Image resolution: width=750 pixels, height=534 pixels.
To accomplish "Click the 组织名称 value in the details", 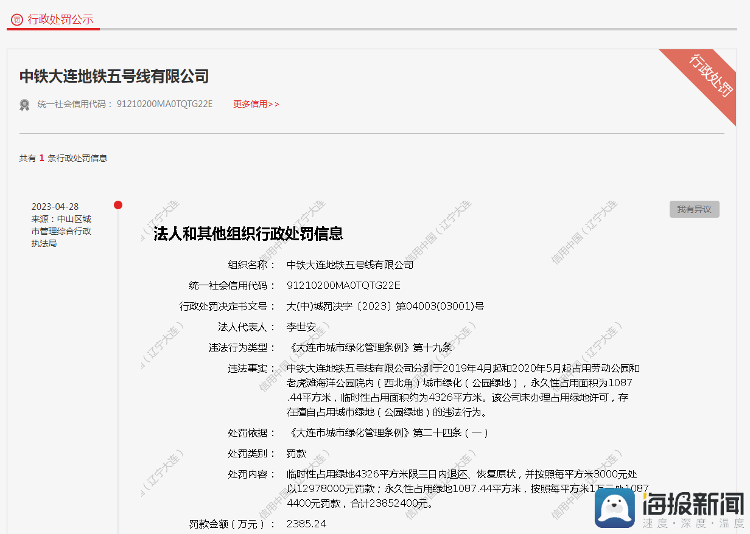I will coord(350,265).
